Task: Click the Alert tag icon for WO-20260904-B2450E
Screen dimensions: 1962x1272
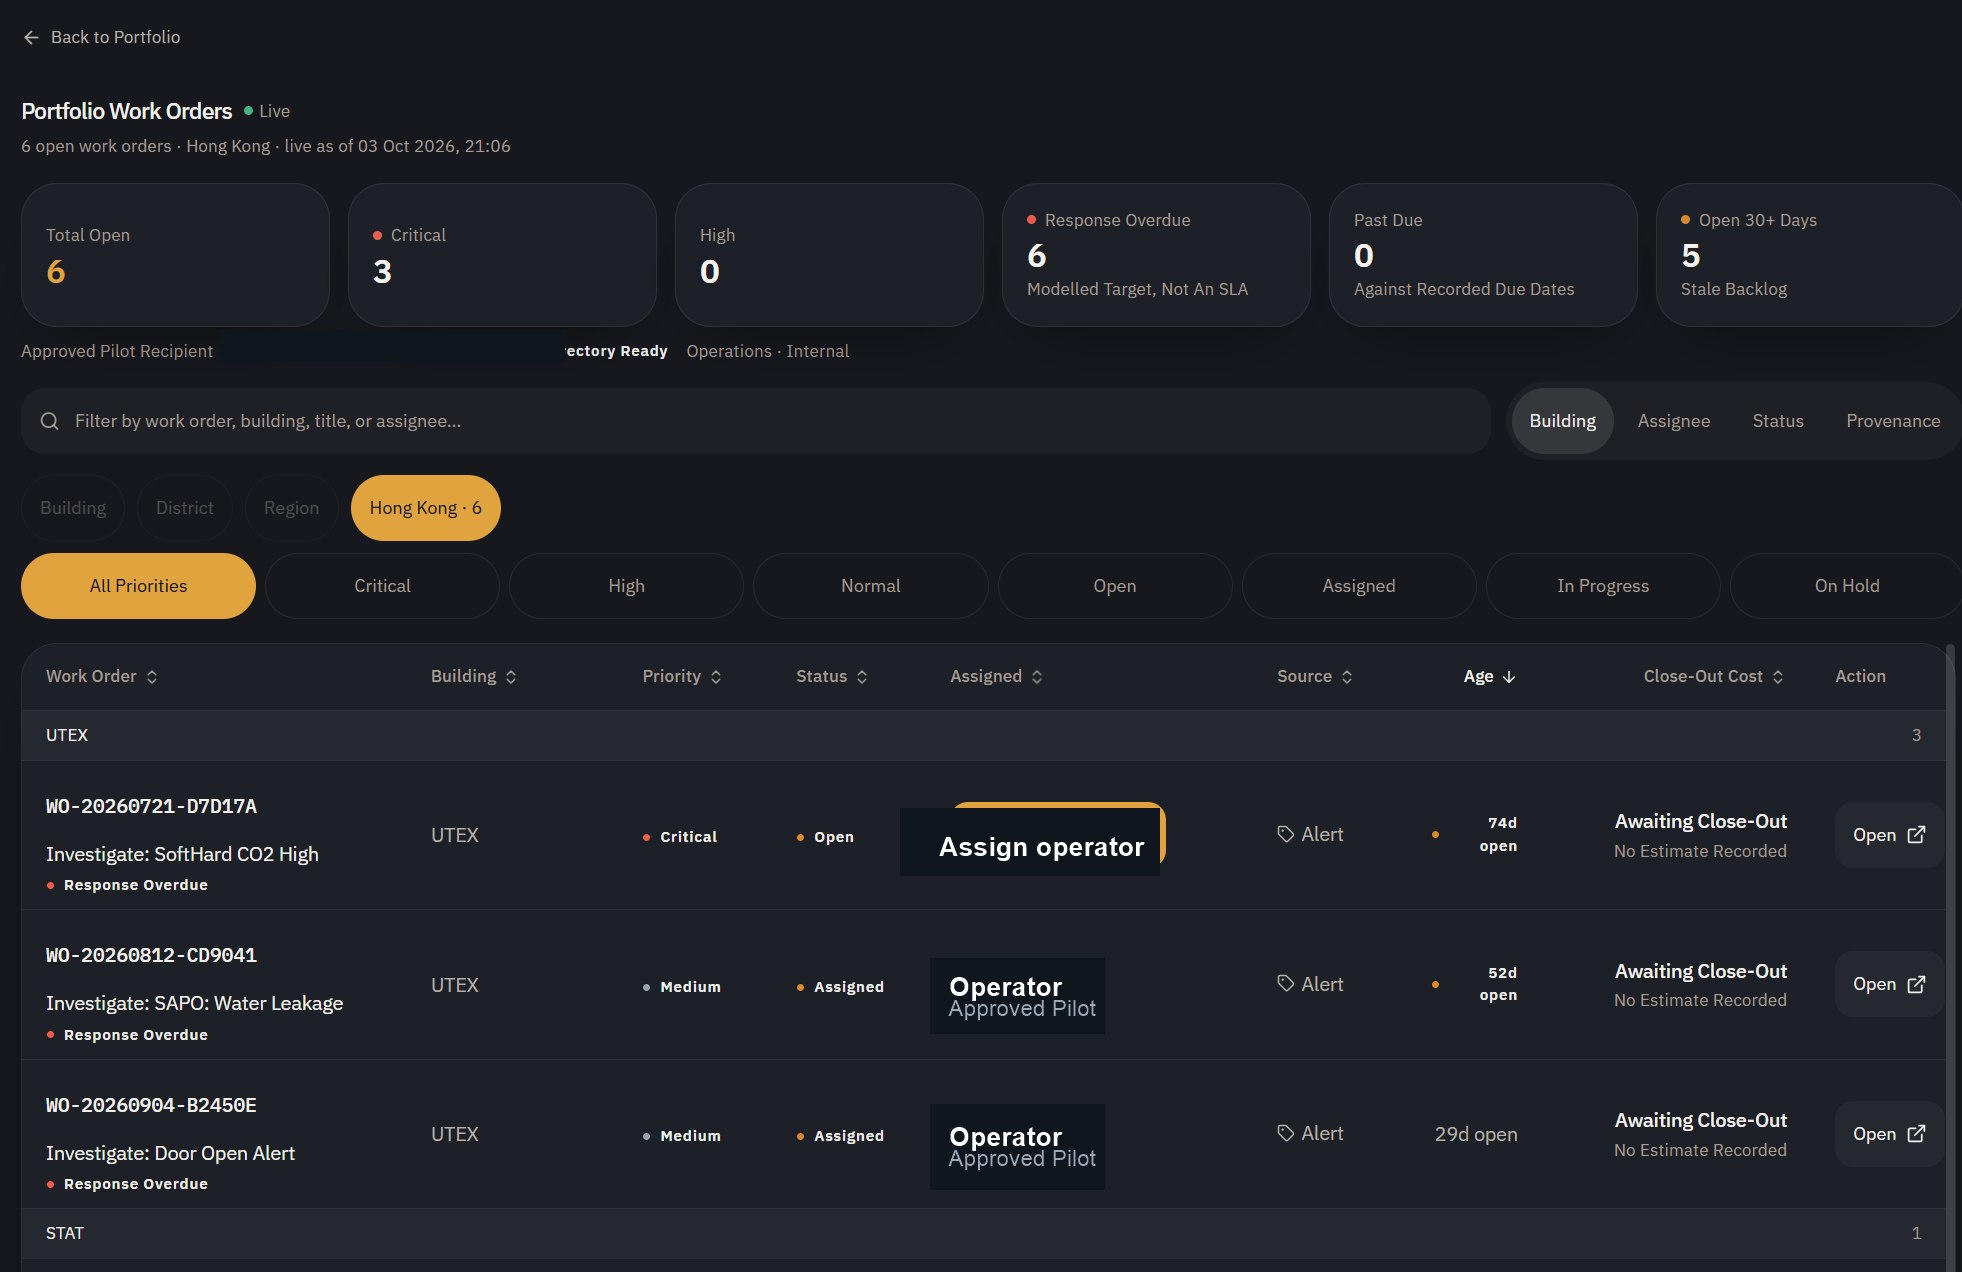Action: pyautogui.click(x=1286, y=1133)
